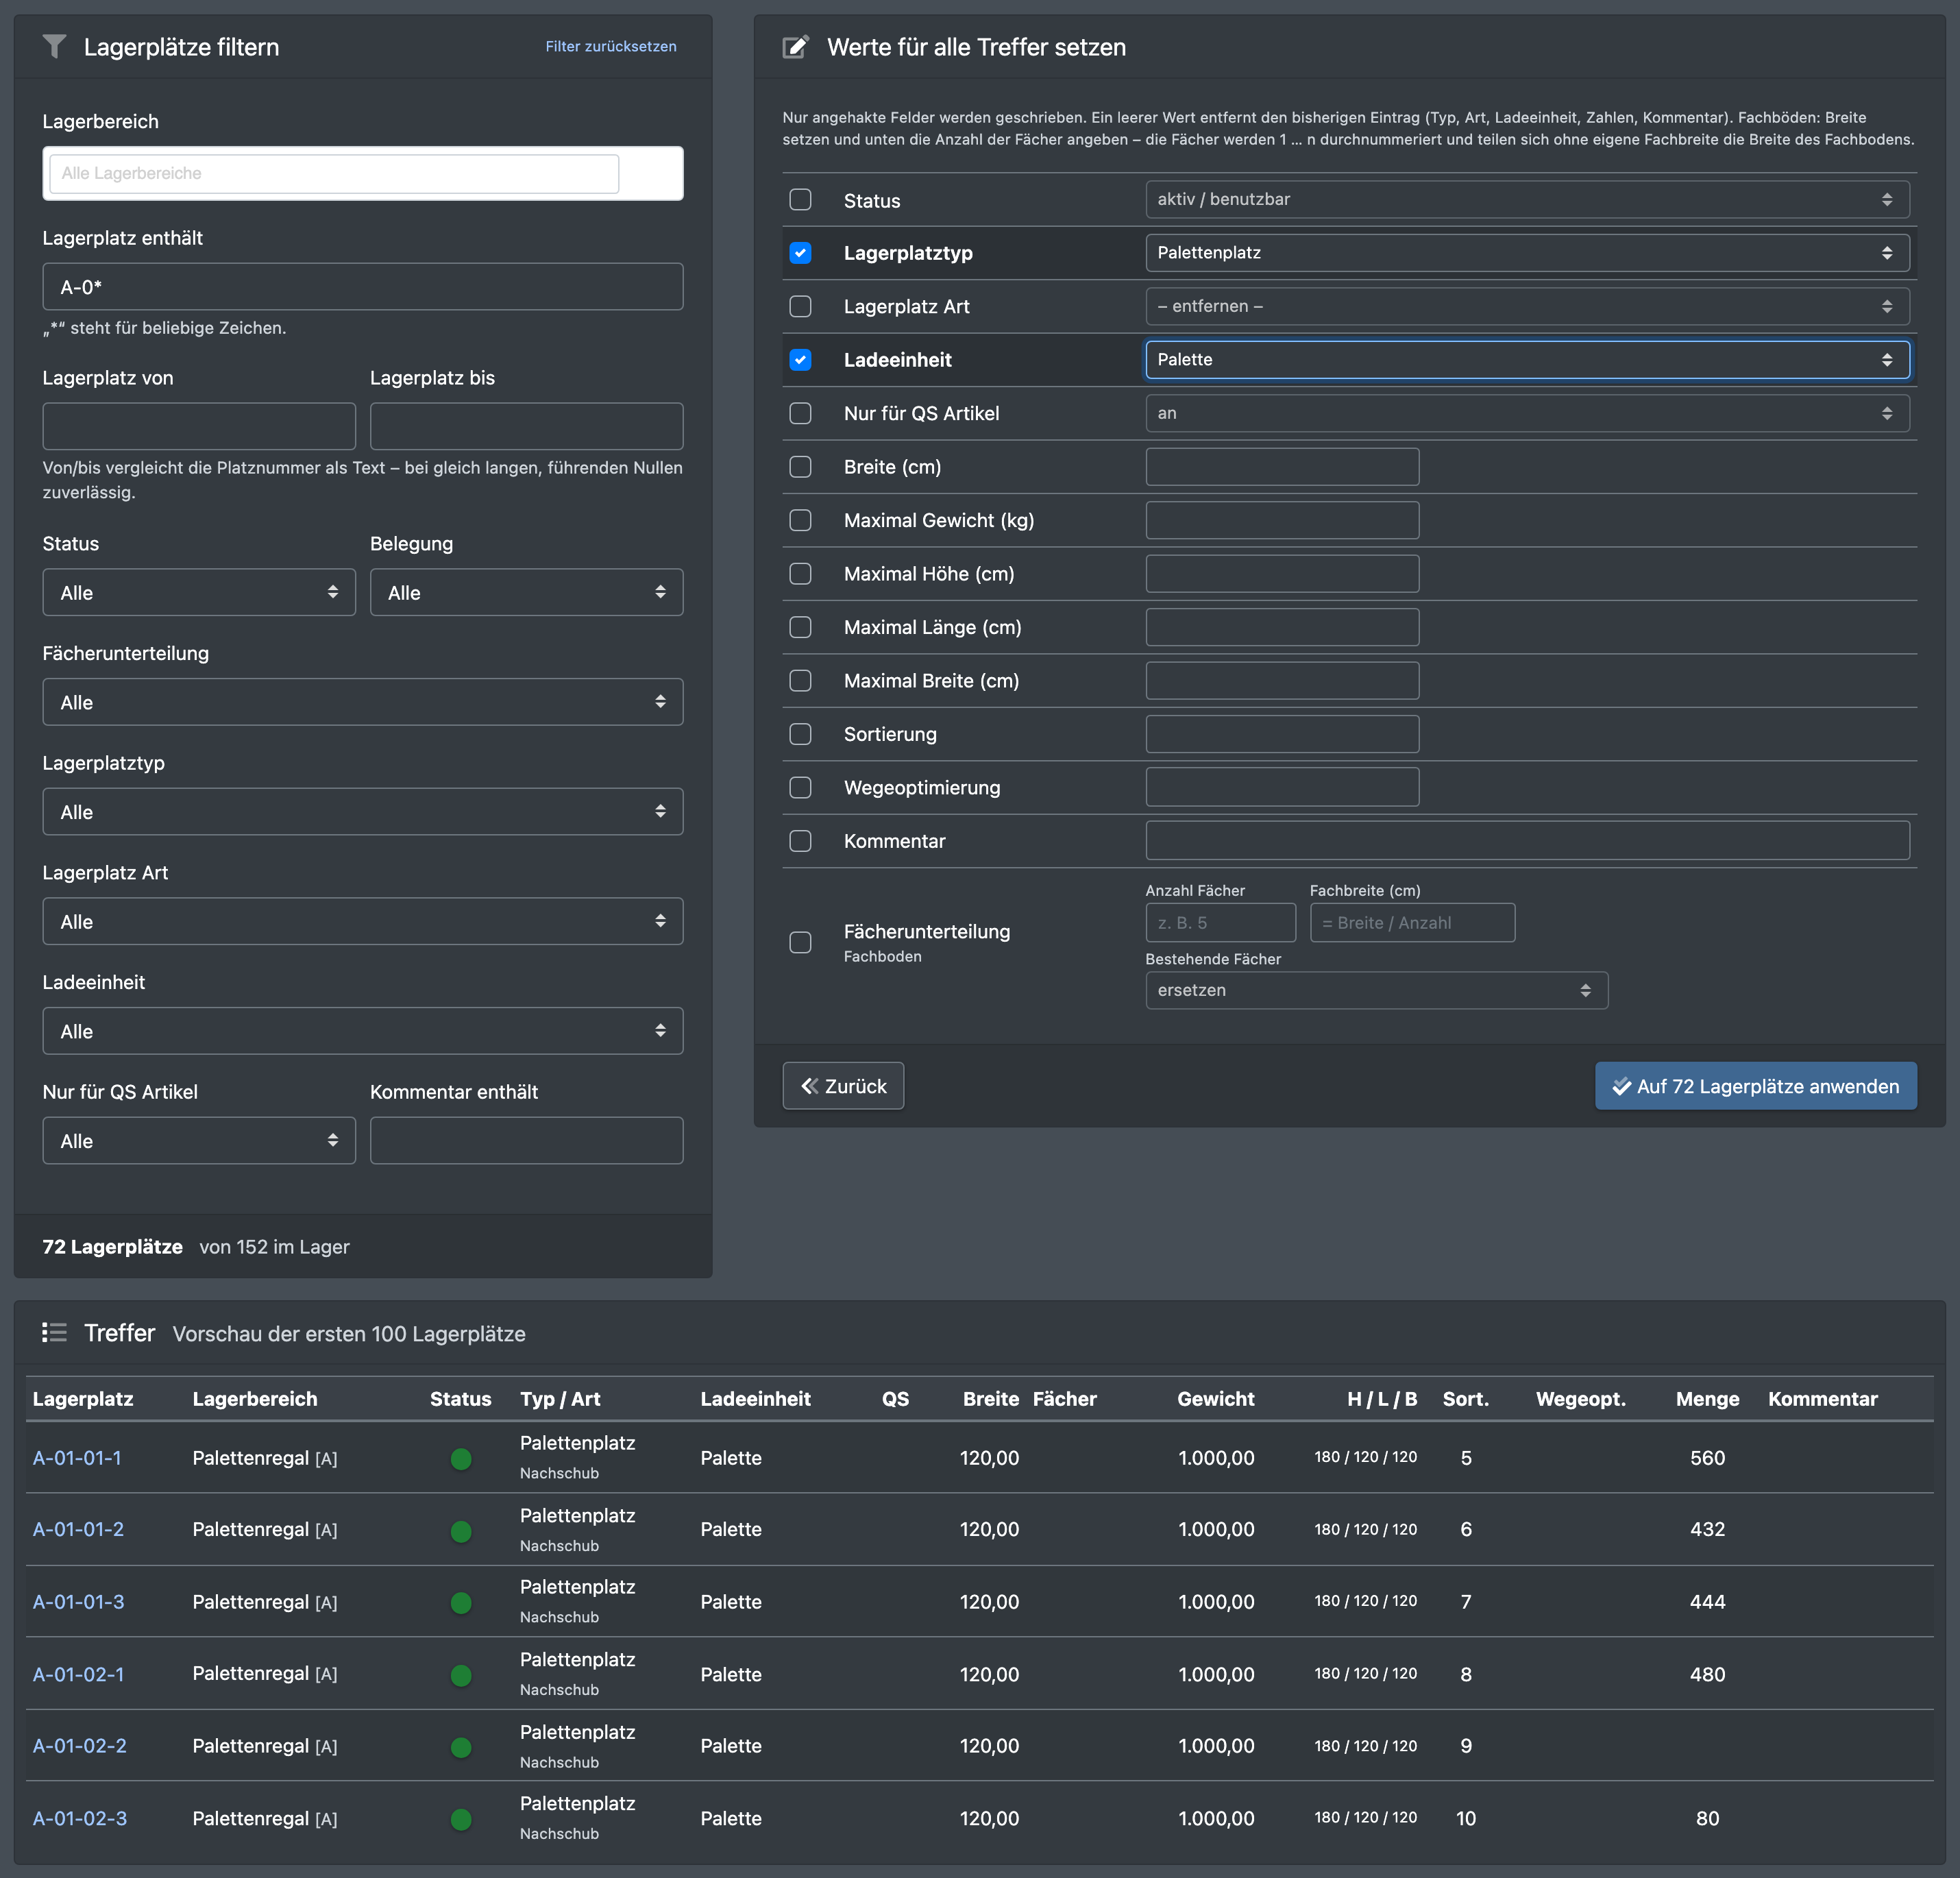Click green status dot in row A-01-01-1
Image resolution: width=1960 pixels, height=1878 pixels.
[461, 1458]
